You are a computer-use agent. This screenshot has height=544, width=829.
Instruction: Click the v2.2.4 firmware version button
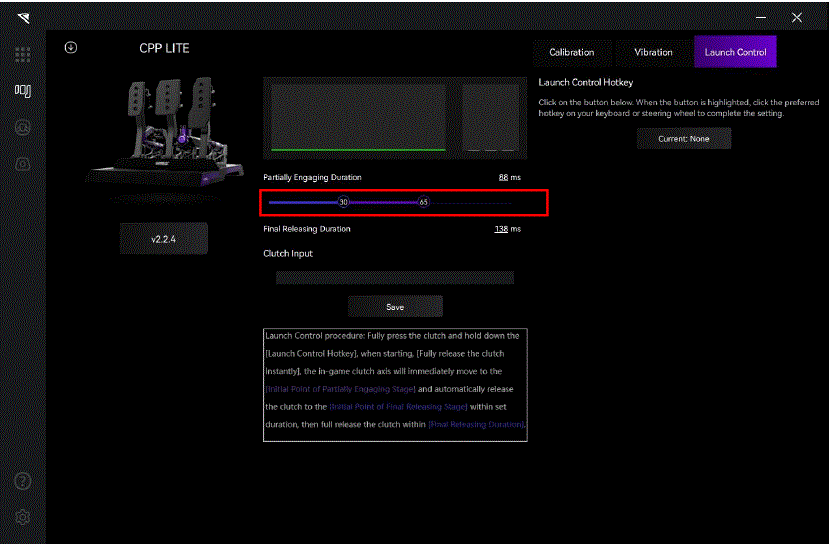point(163,239)
